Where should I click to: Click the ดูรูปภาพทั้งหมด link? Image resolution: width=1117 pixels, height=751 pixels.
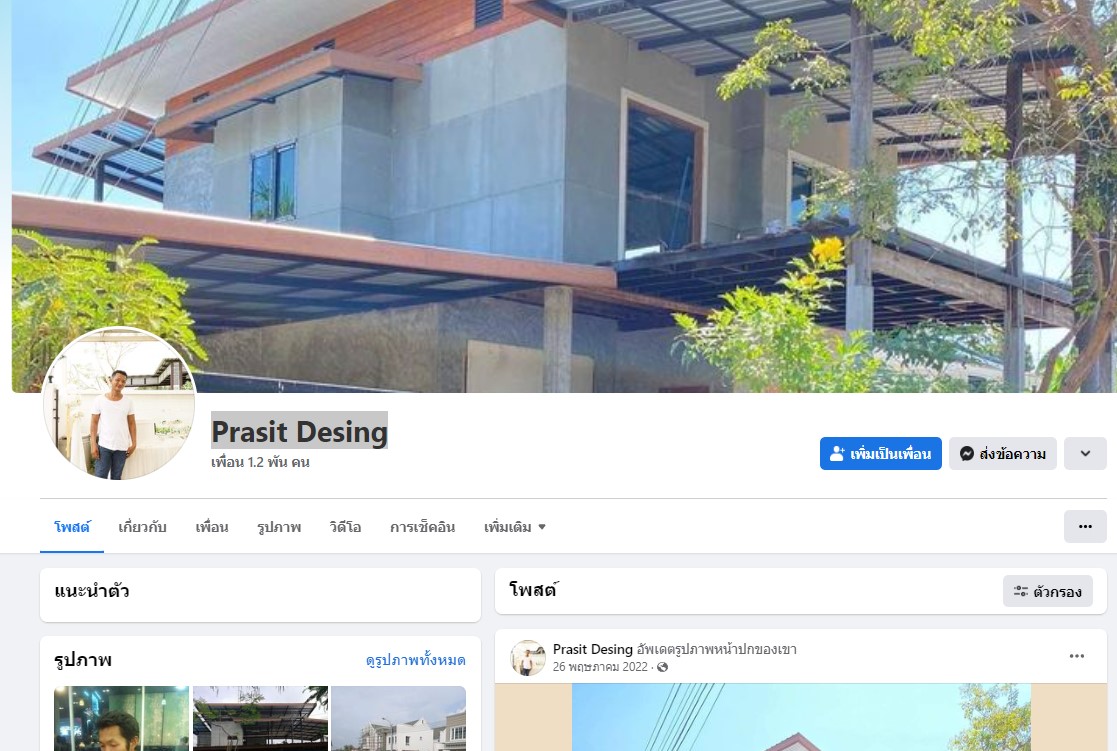[415, 661]
